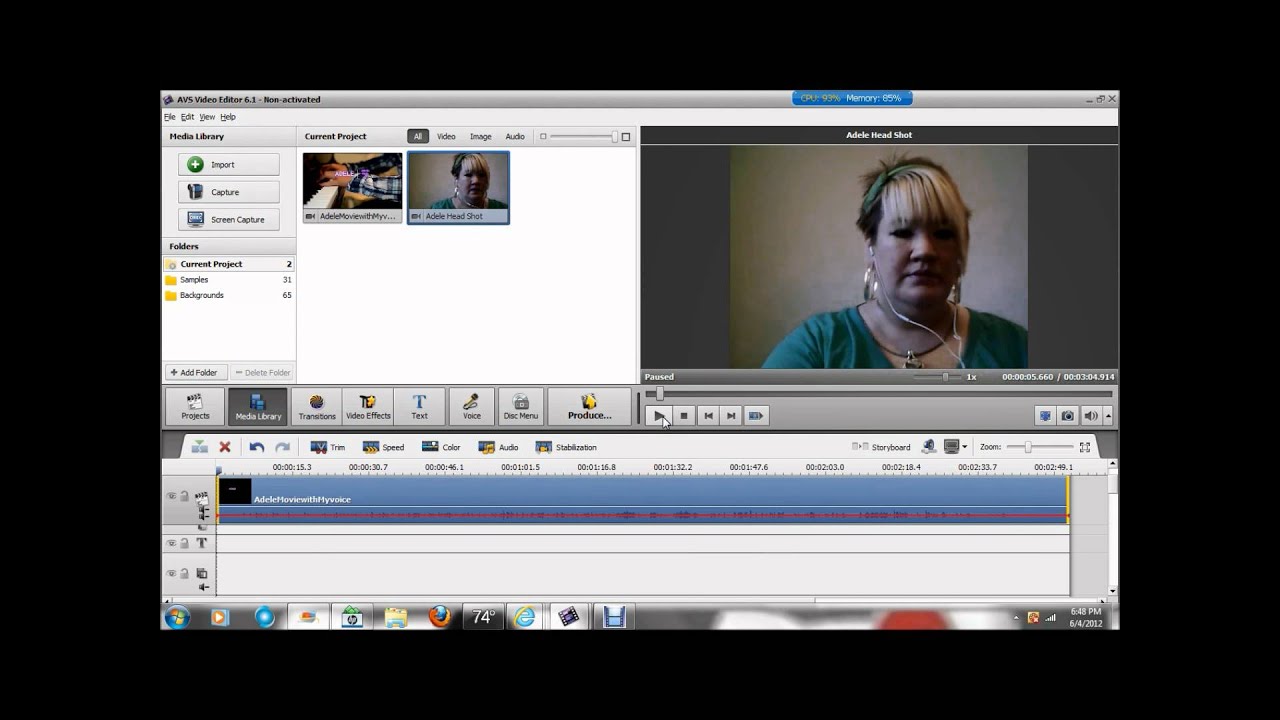
Task: Open the Transitions panel
Action: [x=317, y=406]
